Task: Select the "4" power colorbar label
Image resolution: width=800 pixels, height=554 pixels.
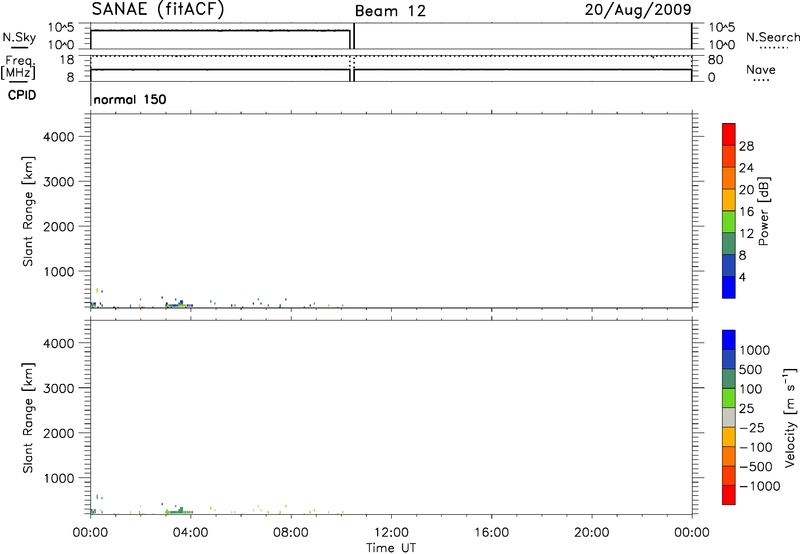Action: tap(742, 277)
